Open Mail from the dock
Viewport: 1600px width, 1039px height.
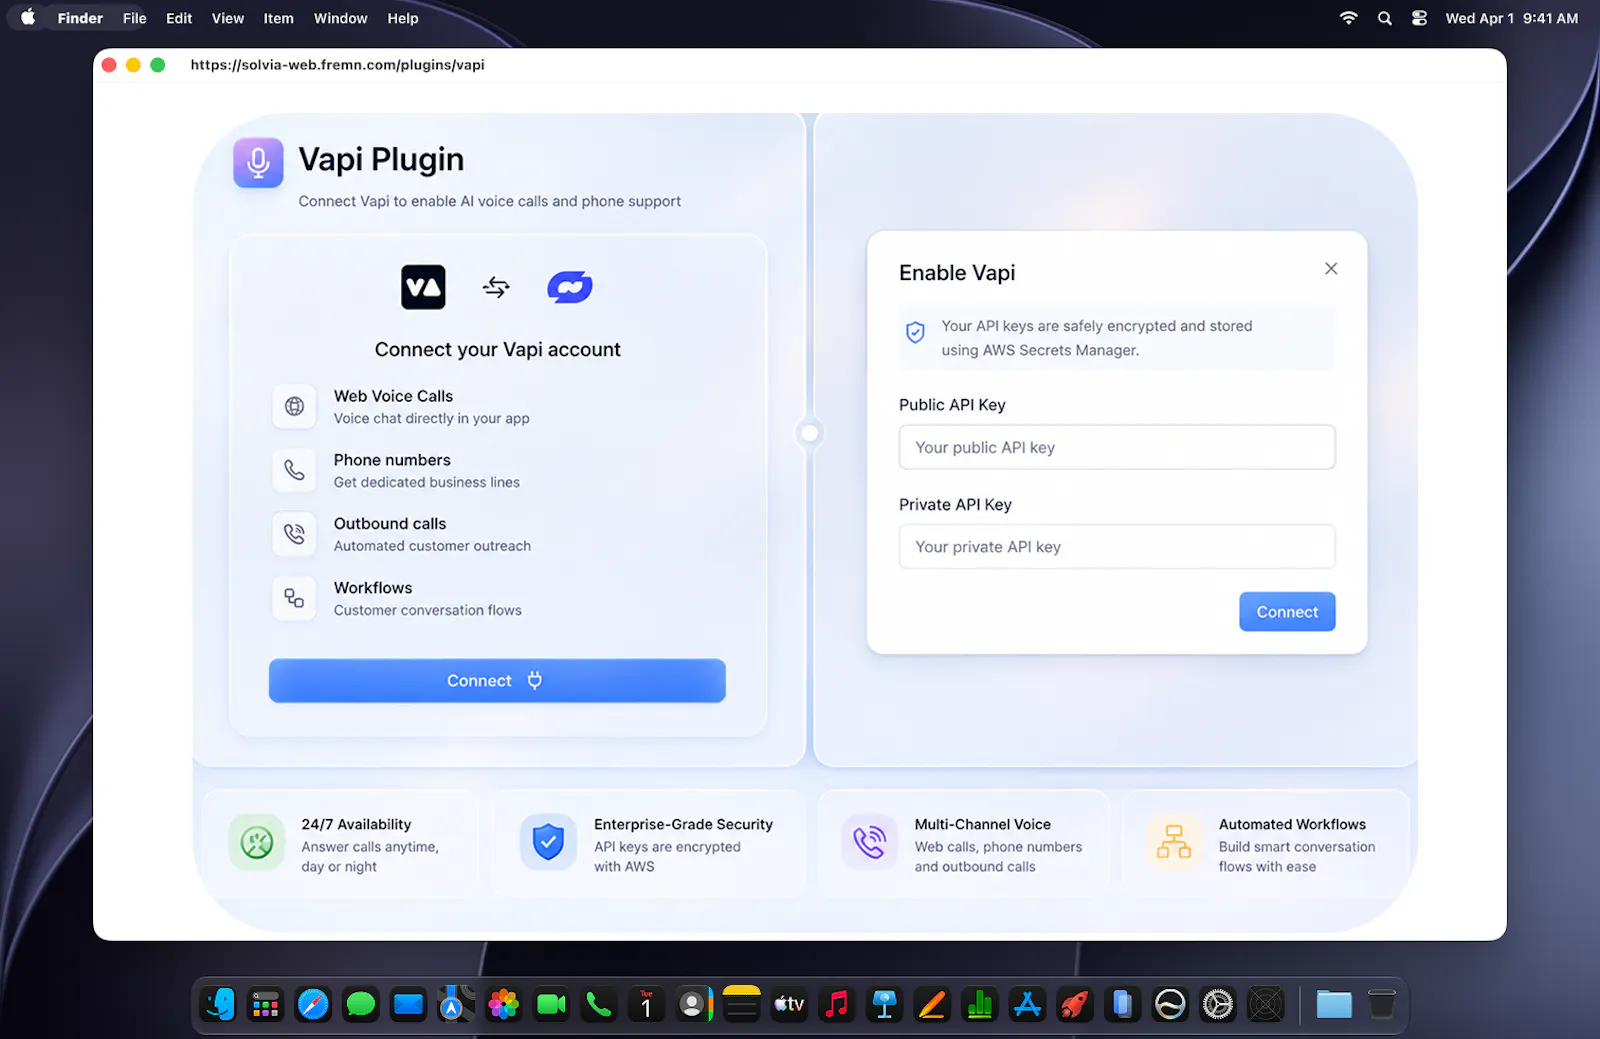[409, 1004]
